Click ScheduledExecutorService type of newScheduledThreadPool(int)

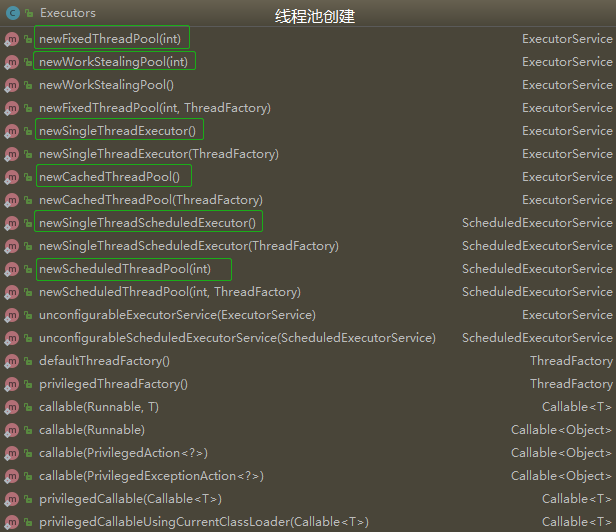click(x=537, y=269)
